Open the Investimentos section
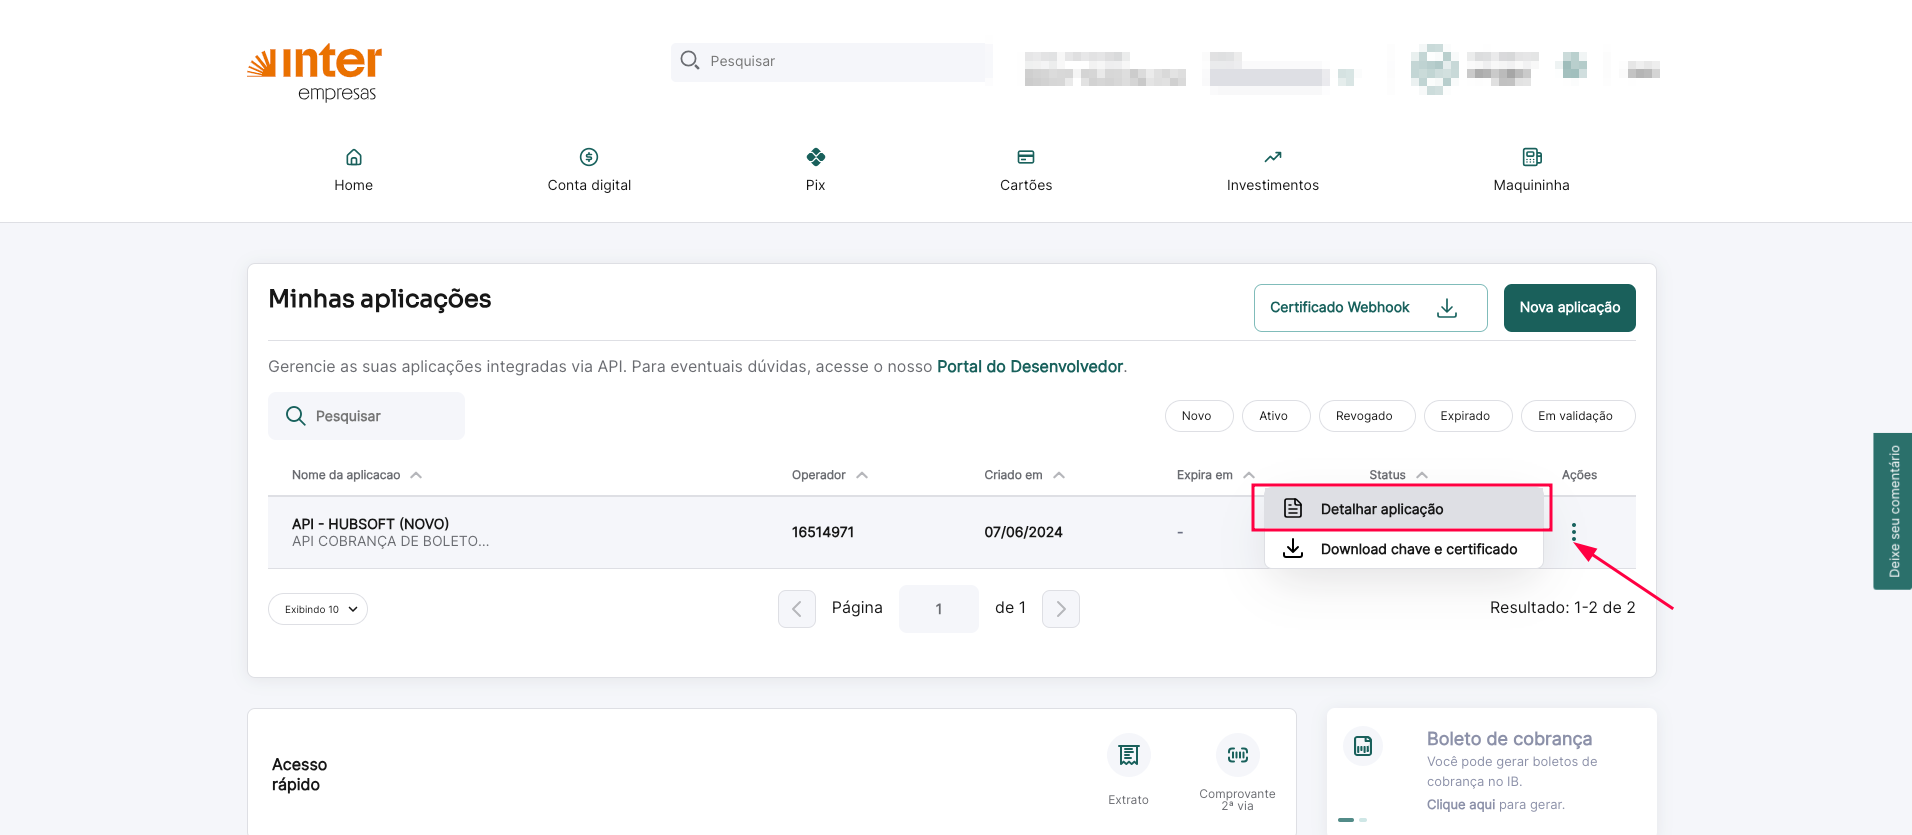Image resolution: width=1912 pixels, height=835 pixels. (x=1273, y=170)
